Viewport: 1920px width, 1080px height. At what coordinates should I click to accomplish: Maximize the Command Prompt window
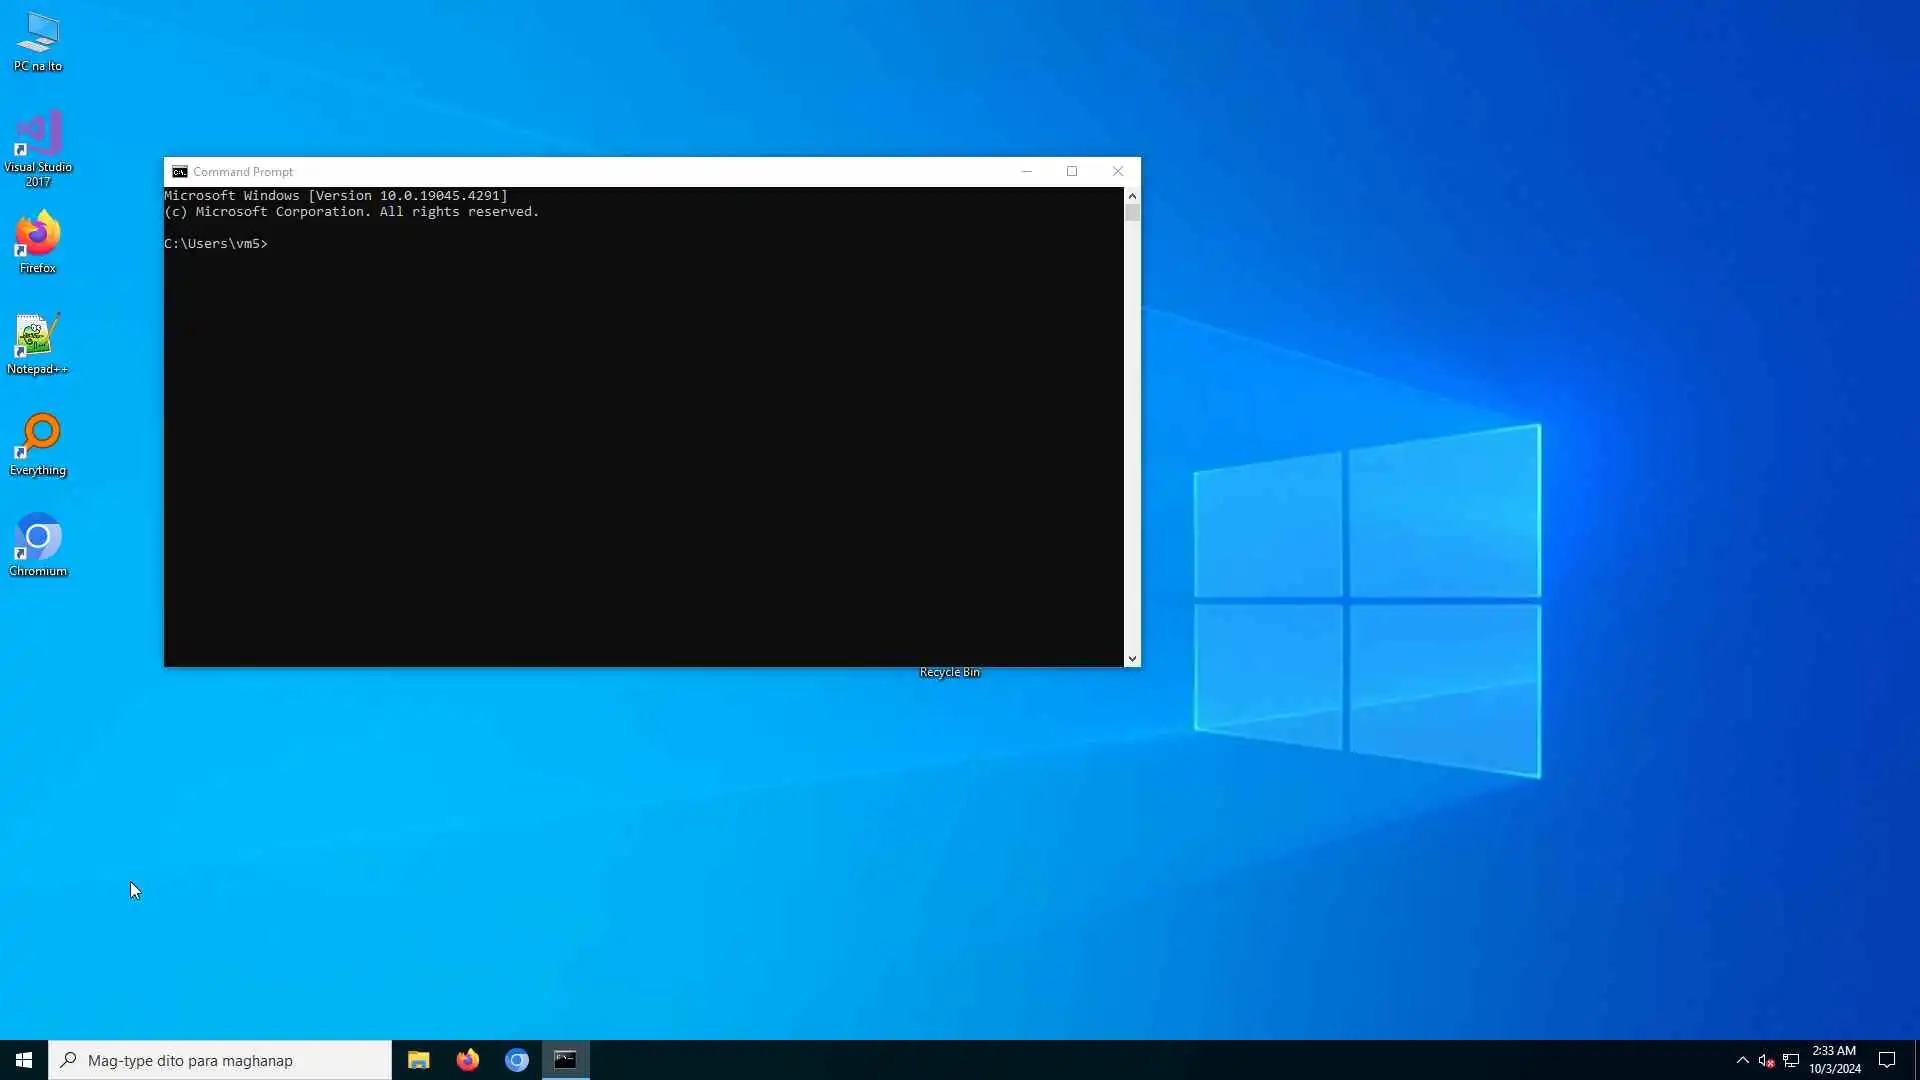pyautogui.click(x=1072, y=172)
